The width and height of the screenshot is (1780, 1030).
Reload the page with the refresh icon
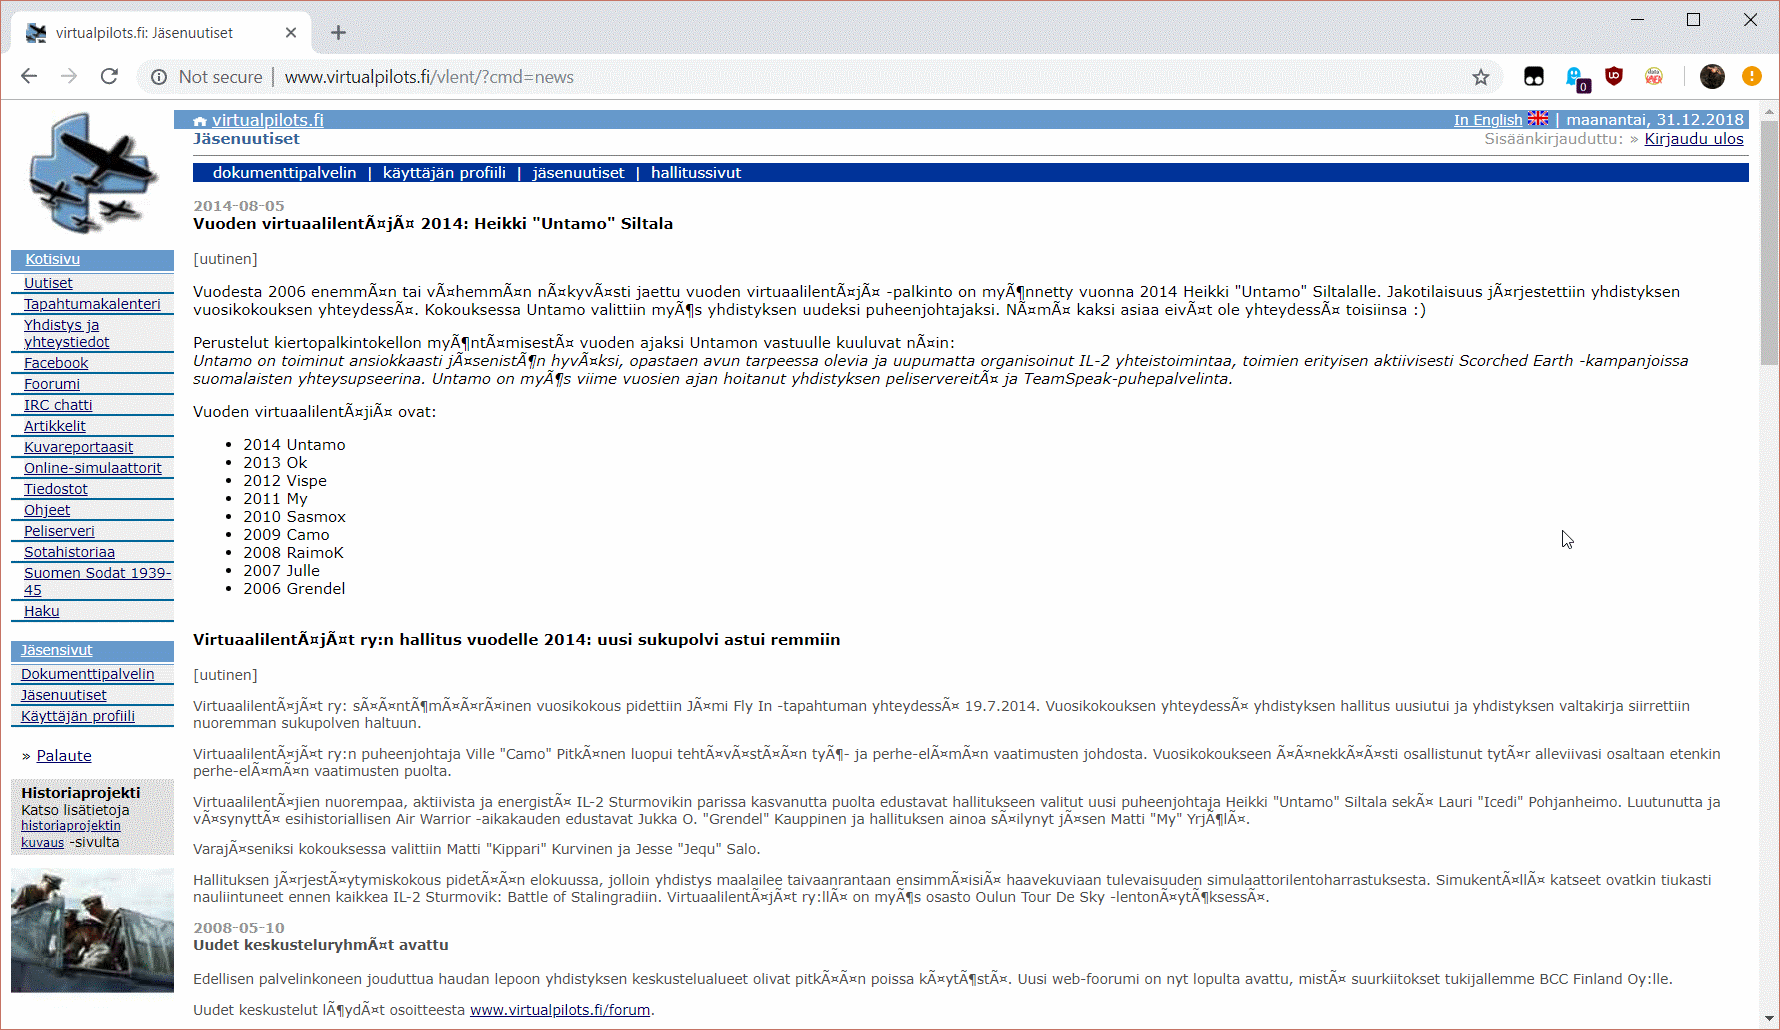point(110,77)
